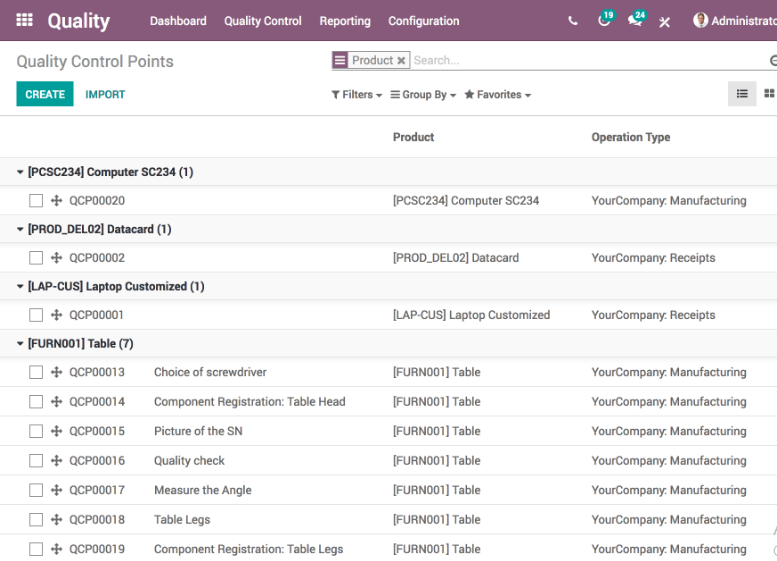Click drag handle for QCP00013 row
Screen dimensions: 777x561
click(x=56, y=372)
